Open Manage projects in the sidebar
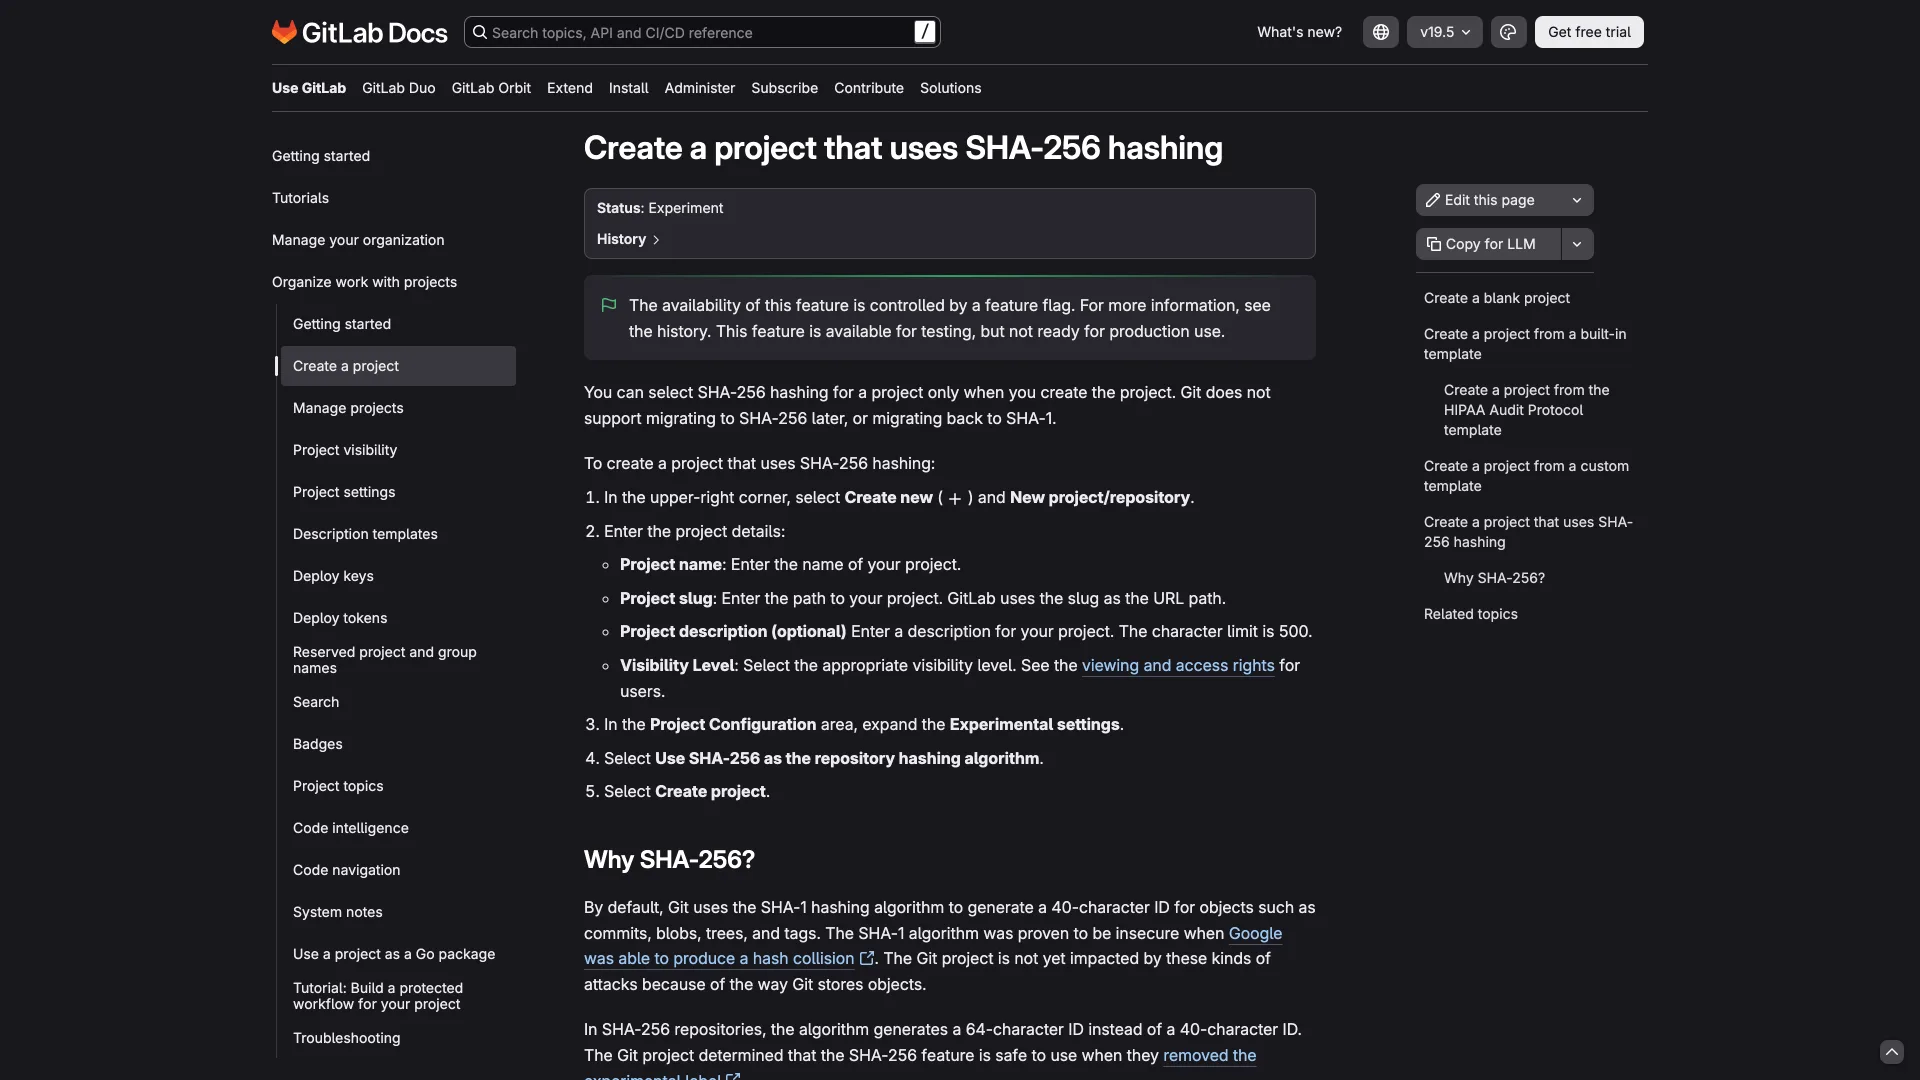 pyautogui.click(x=348, y=408)
